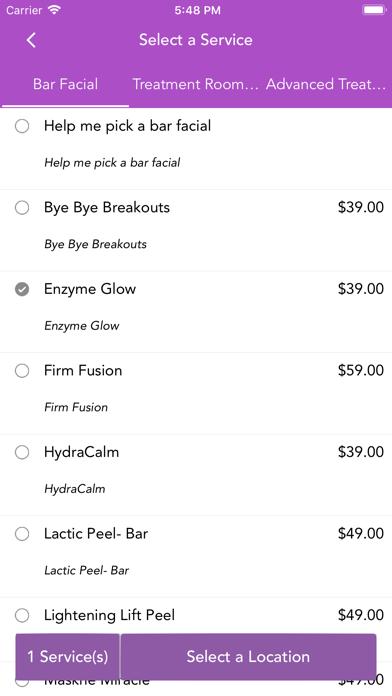Tap the $49.00 Lactic Peel price
The image size is (392, 696).
(x=360, y=533)
